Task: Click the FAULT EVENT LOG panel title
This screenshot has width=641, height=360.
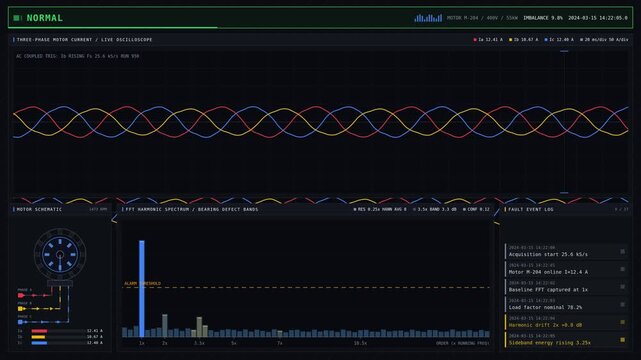Action: [x=531, y=209]
